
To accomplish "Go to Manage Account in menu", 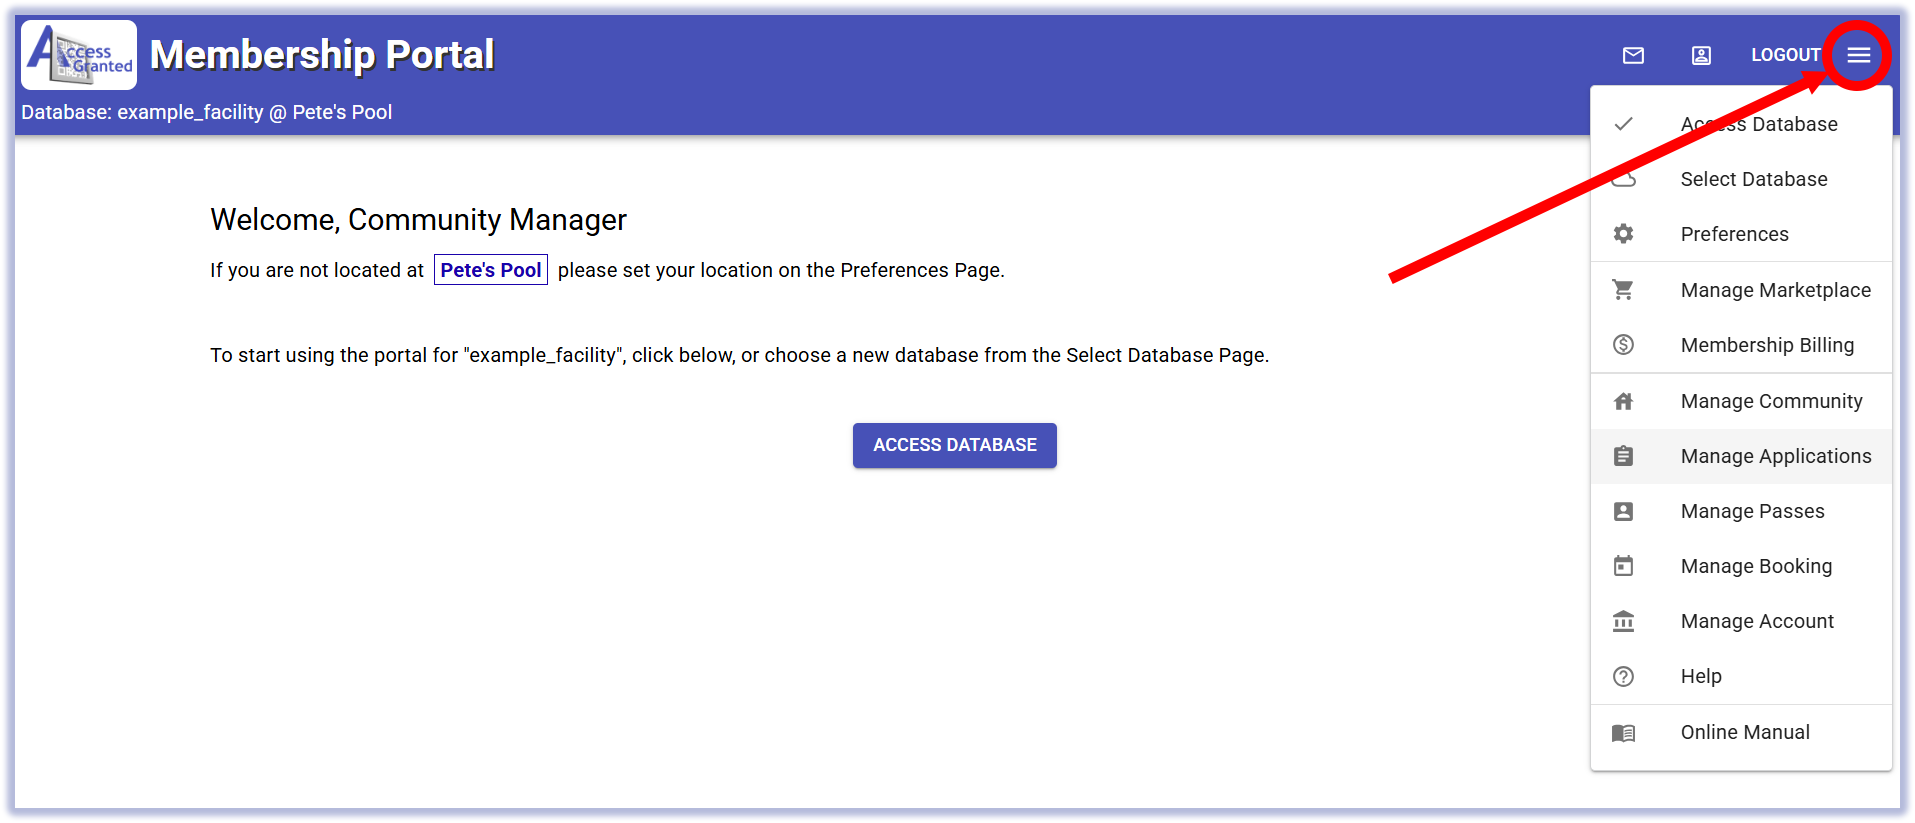I will tap(1757, 621).
